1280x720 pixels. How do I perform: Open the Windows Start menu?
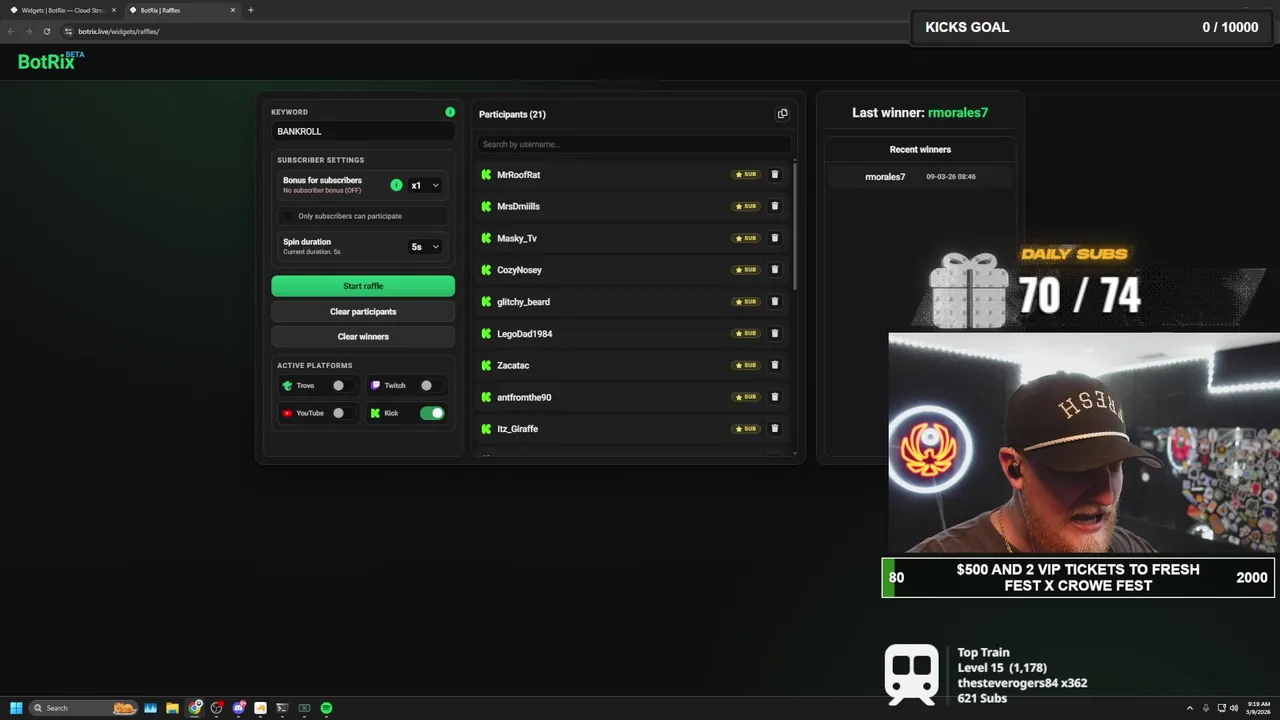point(16,708)
